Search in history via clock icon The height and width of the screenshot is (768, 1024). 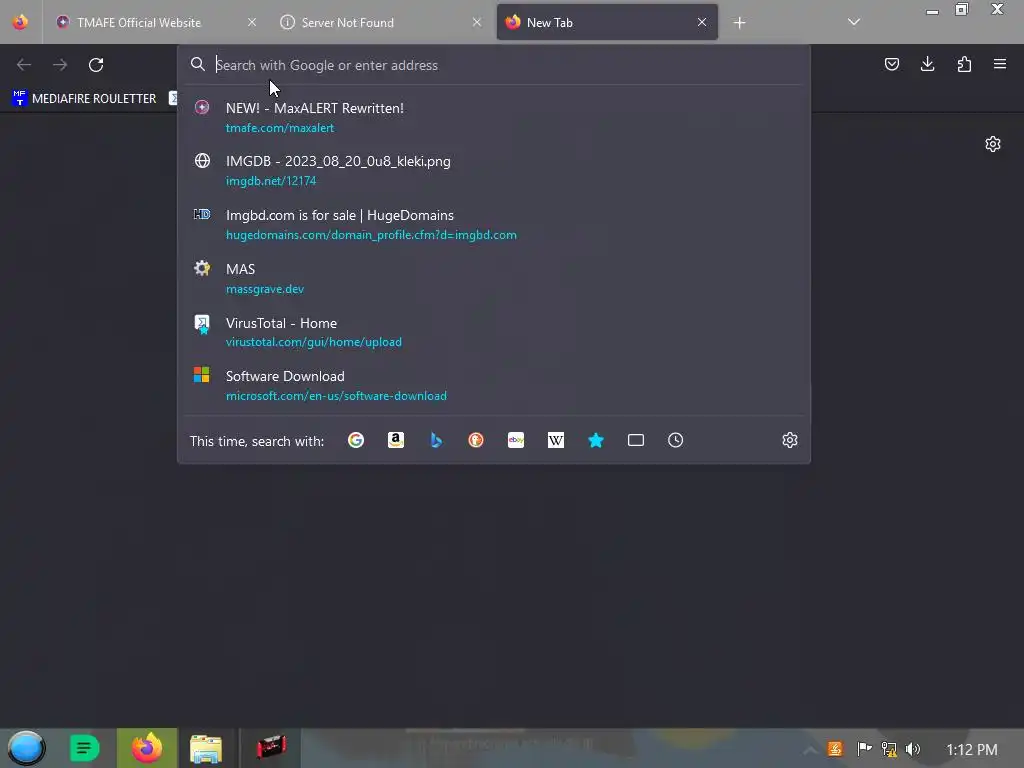click(x=675, y=440)
